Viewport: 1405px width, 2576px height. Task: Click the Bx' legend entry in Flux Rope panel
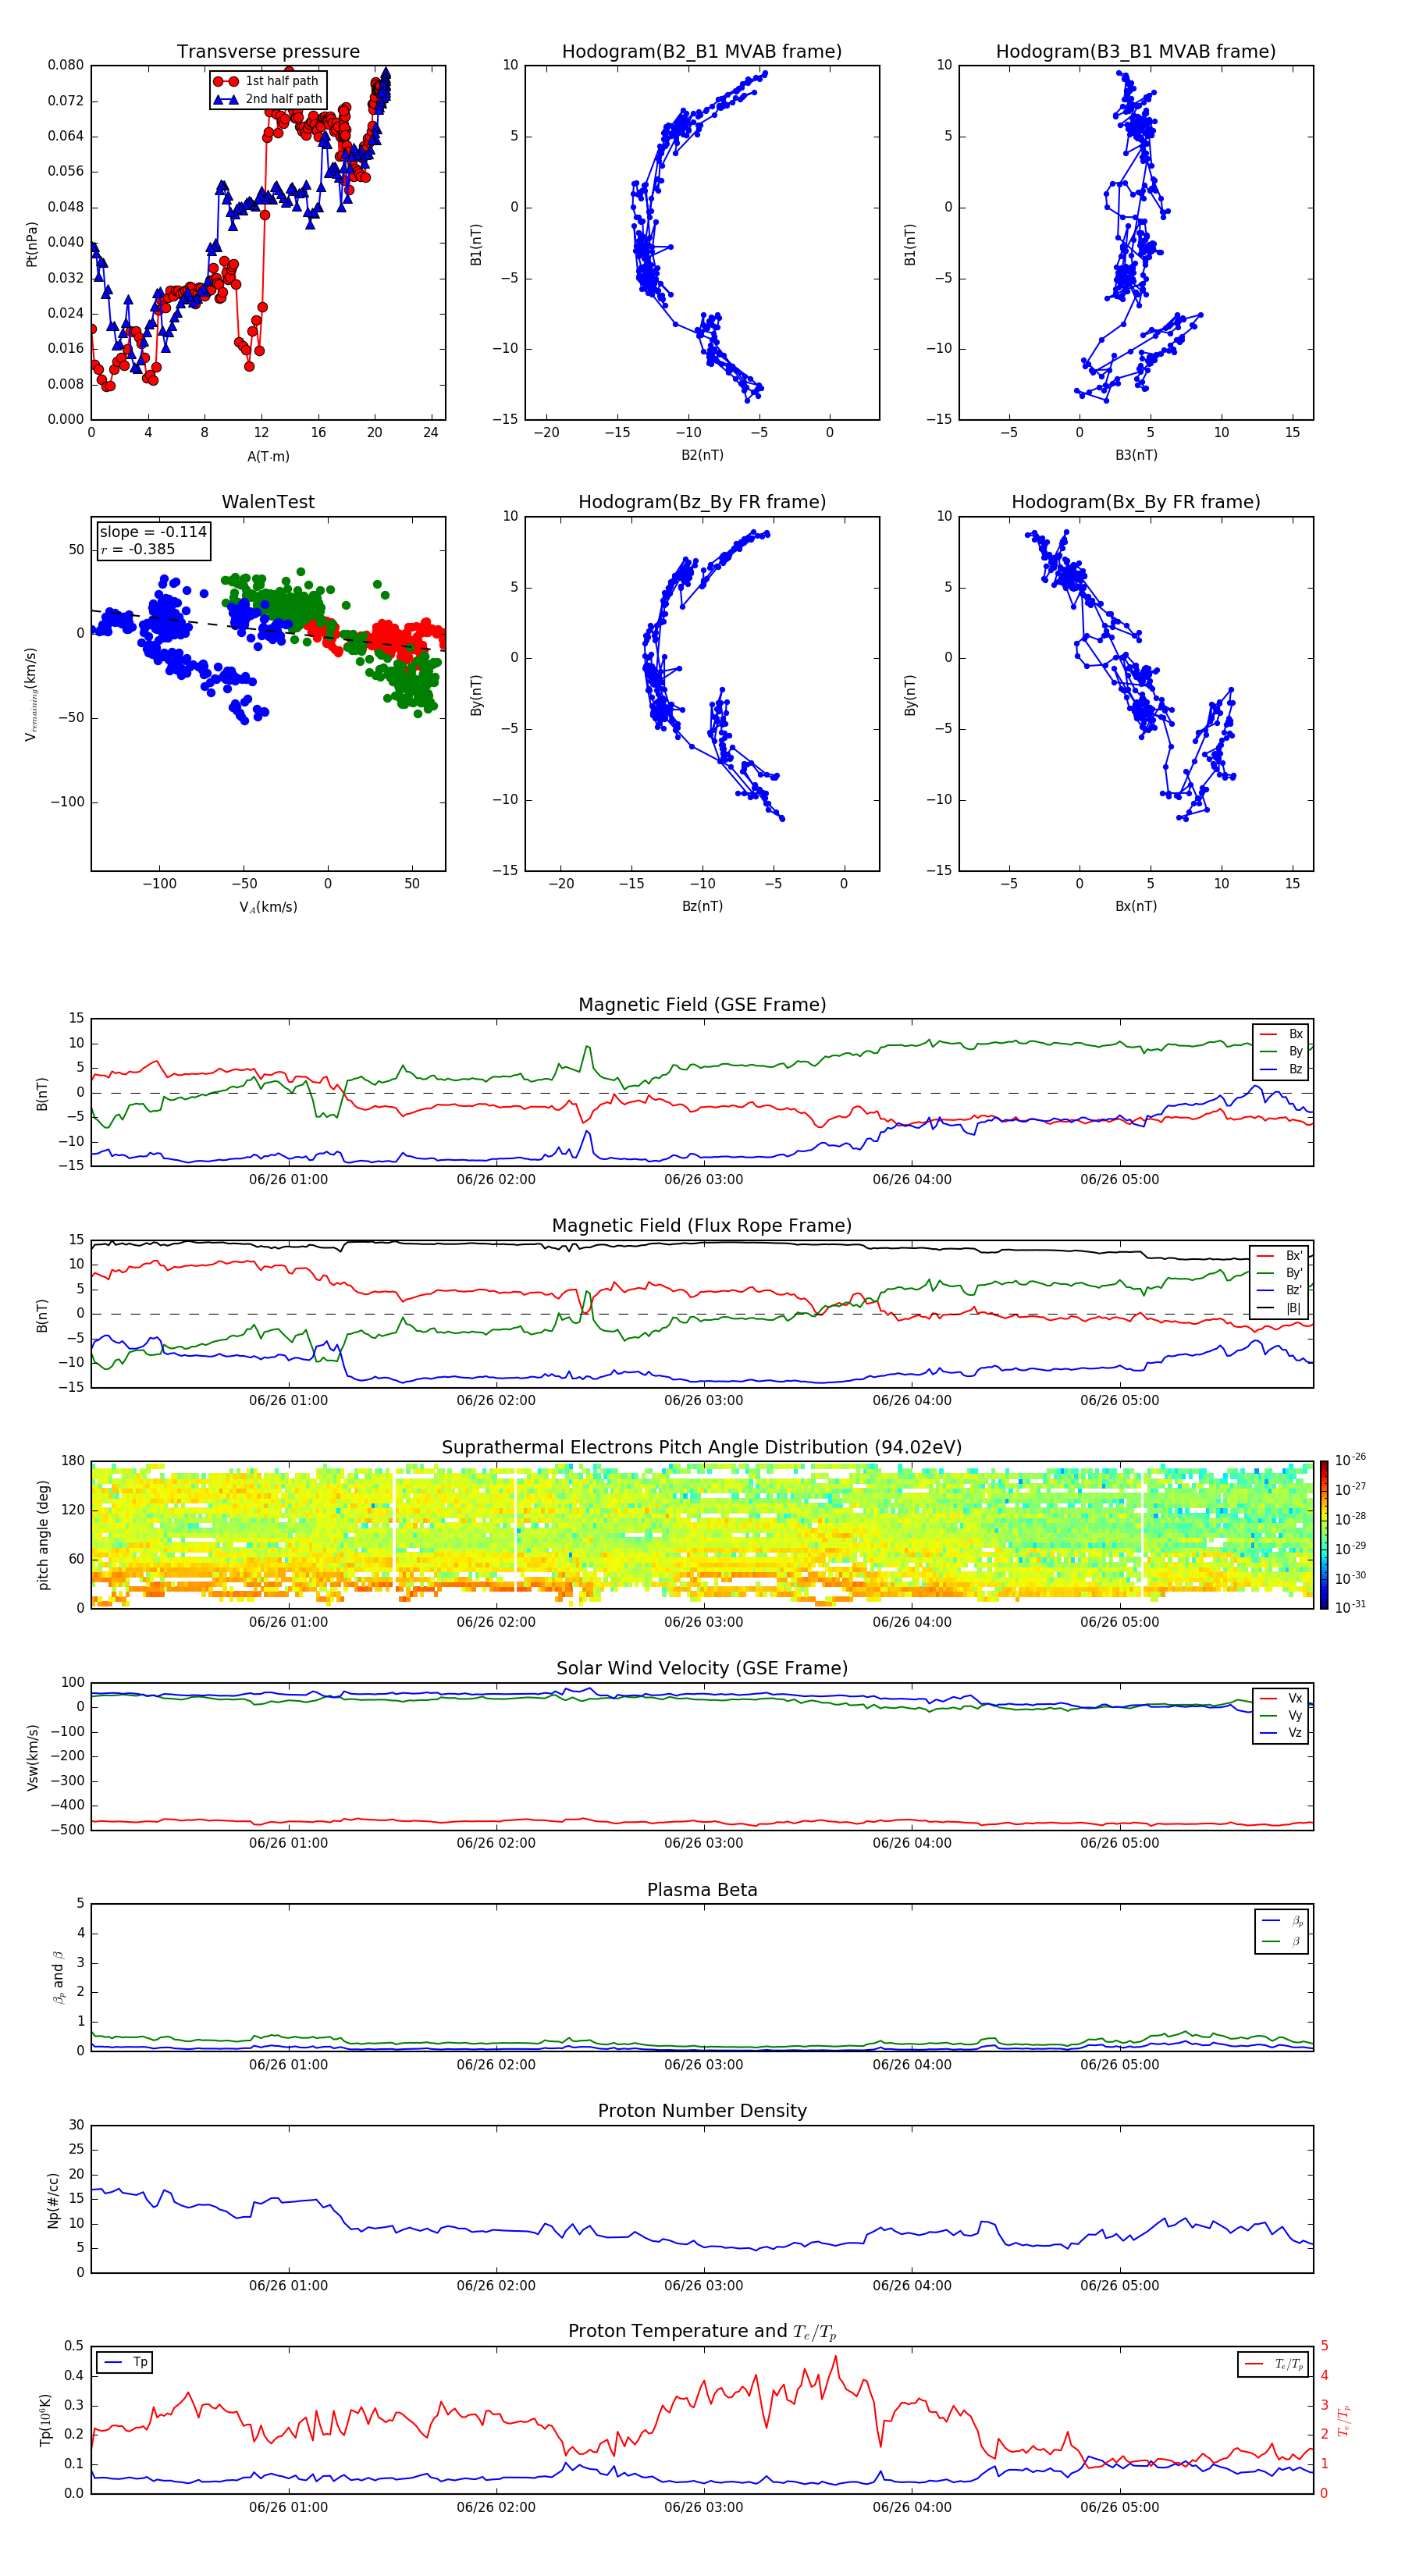[x=1280, y=1256]
